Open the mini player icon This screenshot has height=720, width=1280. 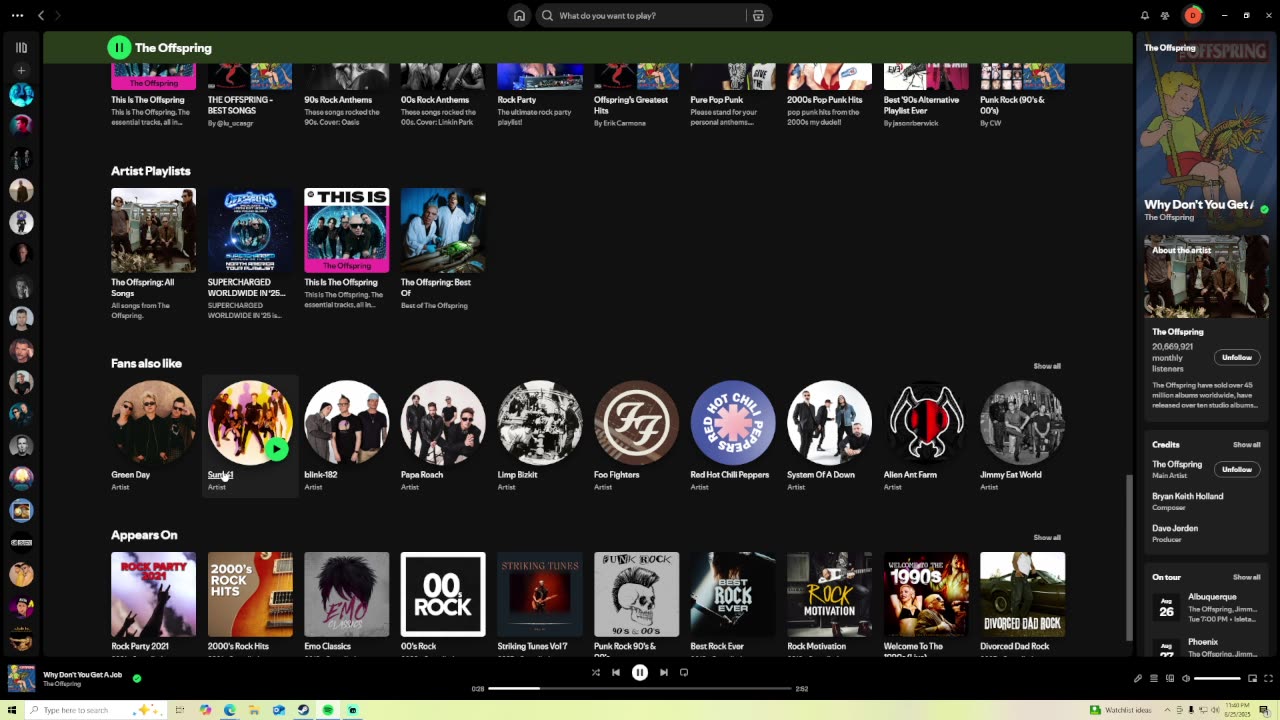[x=1252, y=679]
